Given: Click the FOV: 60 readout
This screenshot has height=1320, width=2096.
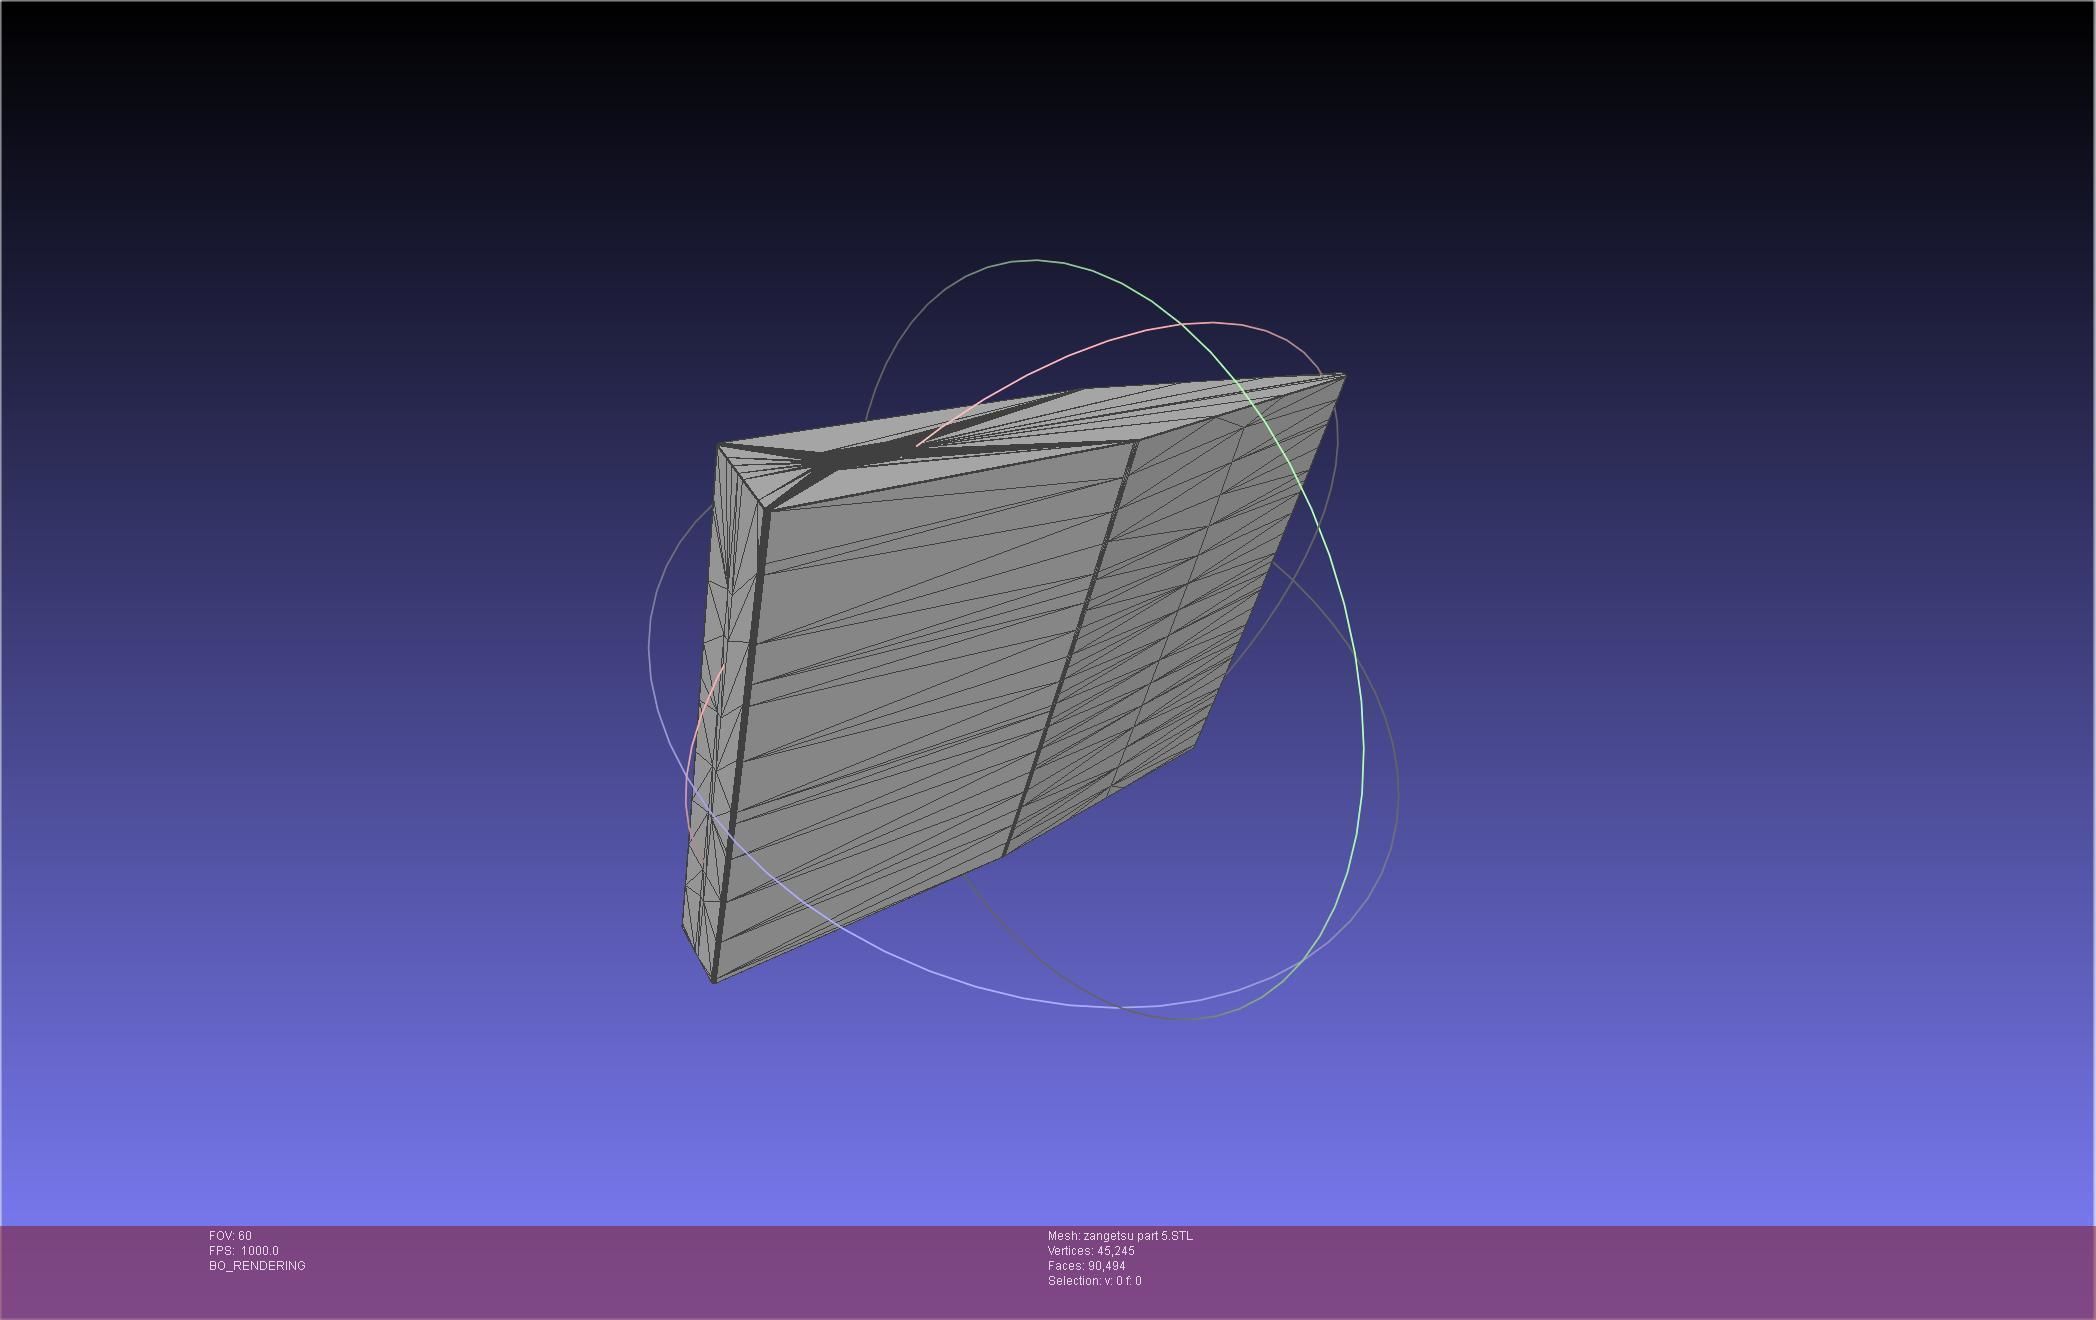Looking at the screenshot, I should click(x=230, y=1236).
